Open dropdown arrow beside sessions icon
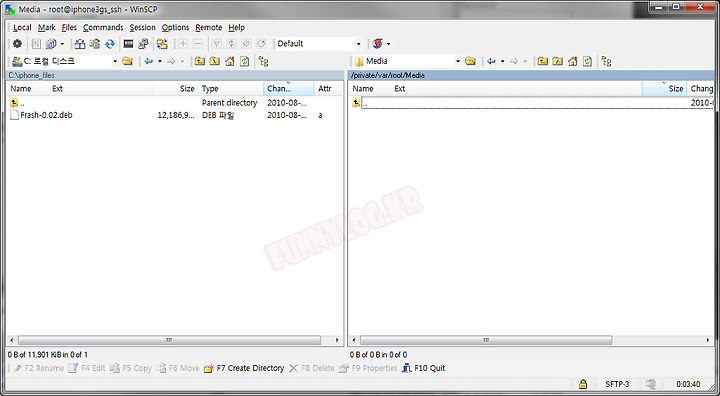The image size is (720, 396). click(x=388, y=44)
